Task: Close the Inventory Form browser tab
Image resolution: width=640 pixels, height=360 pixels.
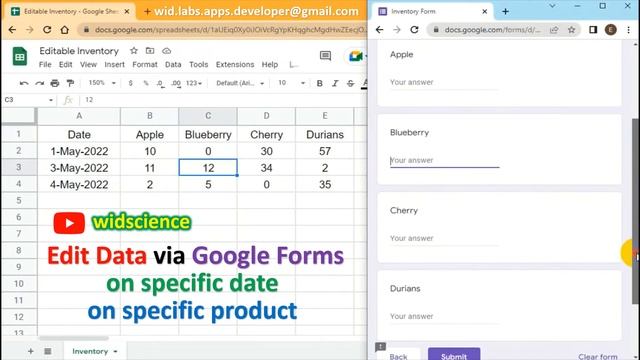Action: tap(484, 11)
